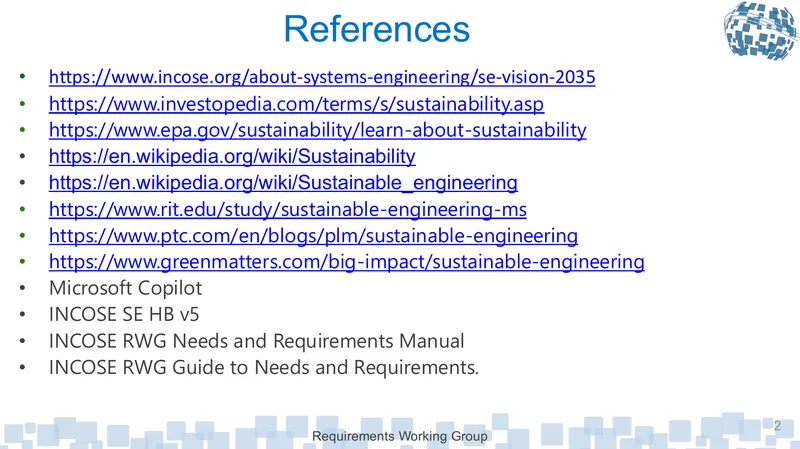Open the investopedia sustainability.asp link

(296, 104)
